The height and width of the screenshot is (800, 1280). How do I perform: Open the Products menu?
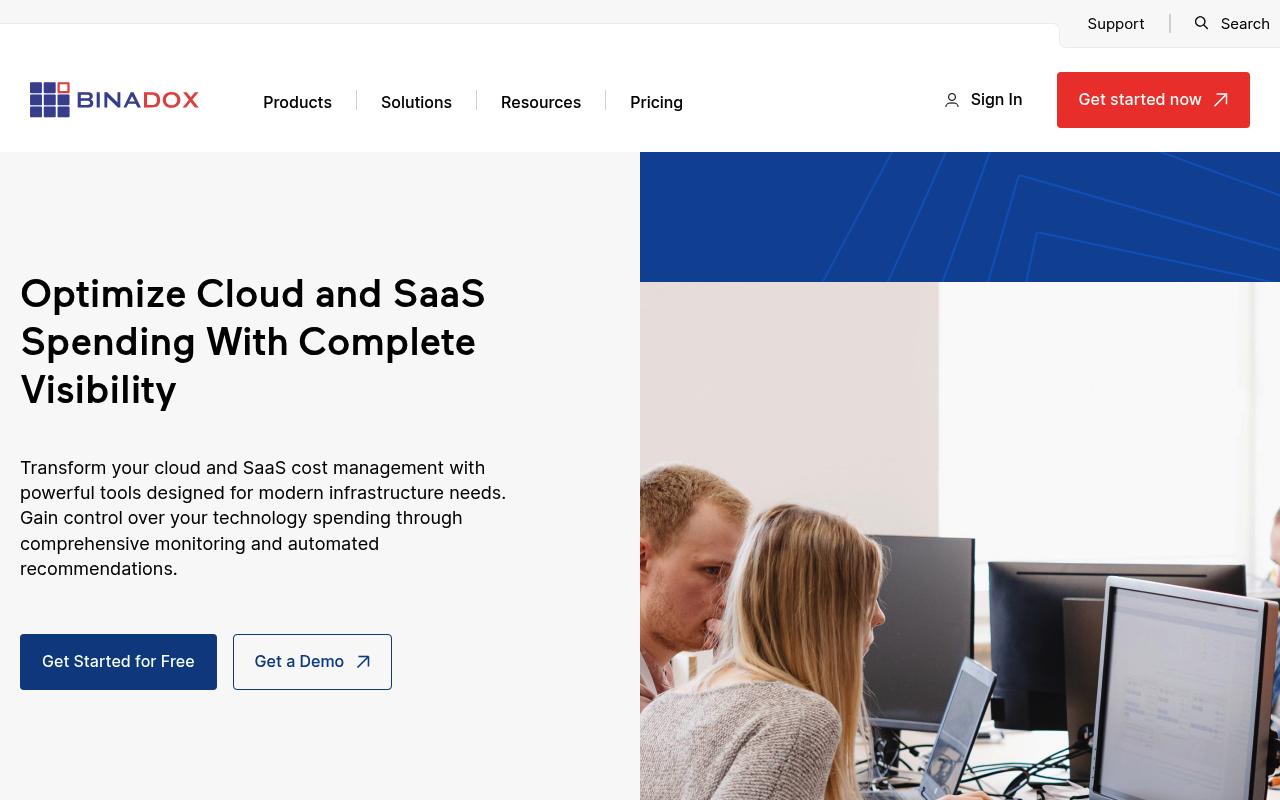[x=297, y=102]
